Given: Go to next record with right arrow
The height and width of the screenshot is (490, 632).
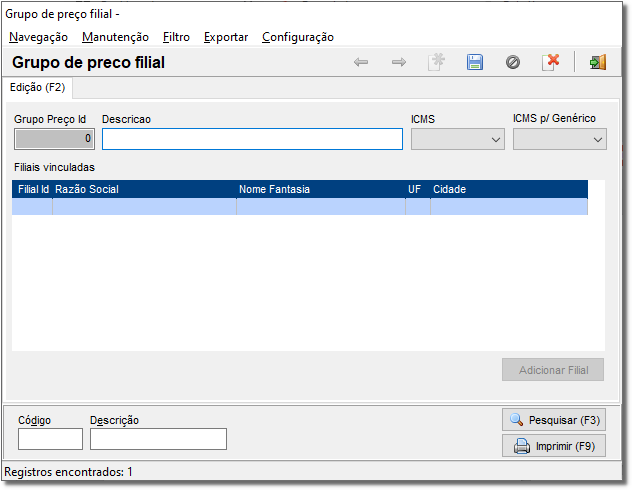Looking at the screenshot, I should tap(399, 62).
